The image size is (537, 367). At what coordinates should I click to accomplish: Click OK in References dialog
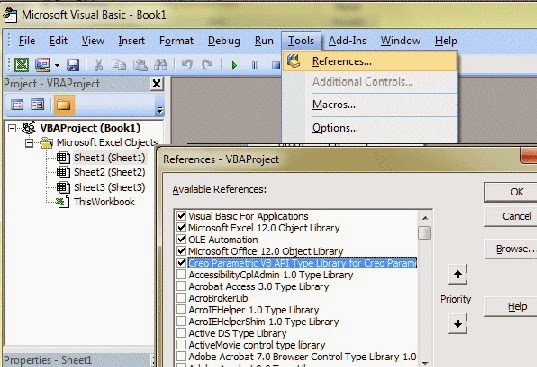click(512, 192)
